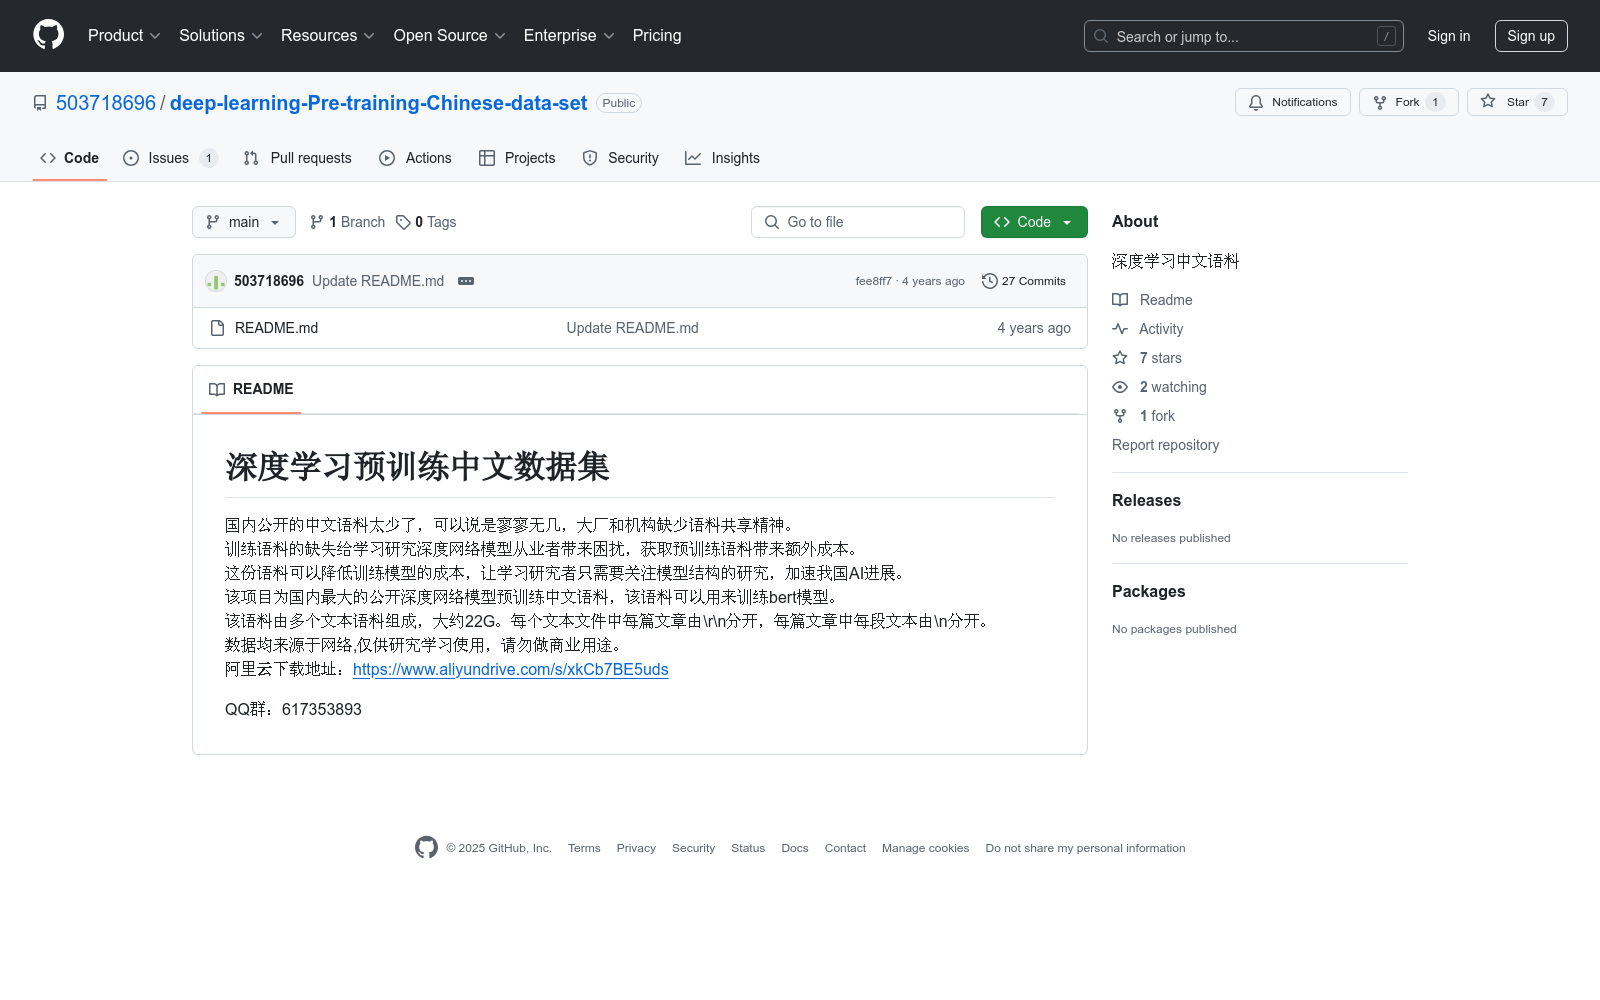The image size is (1600, 1000).
Task: Open the footer Privacy link
Action: pos(636,848)
